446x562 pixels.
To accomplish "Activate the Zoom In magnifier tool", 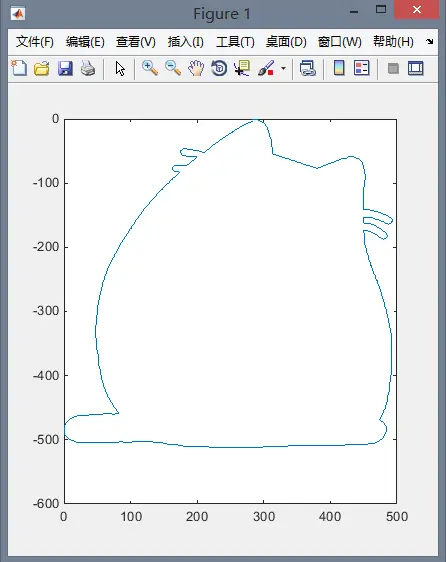I will click(150, 68).
